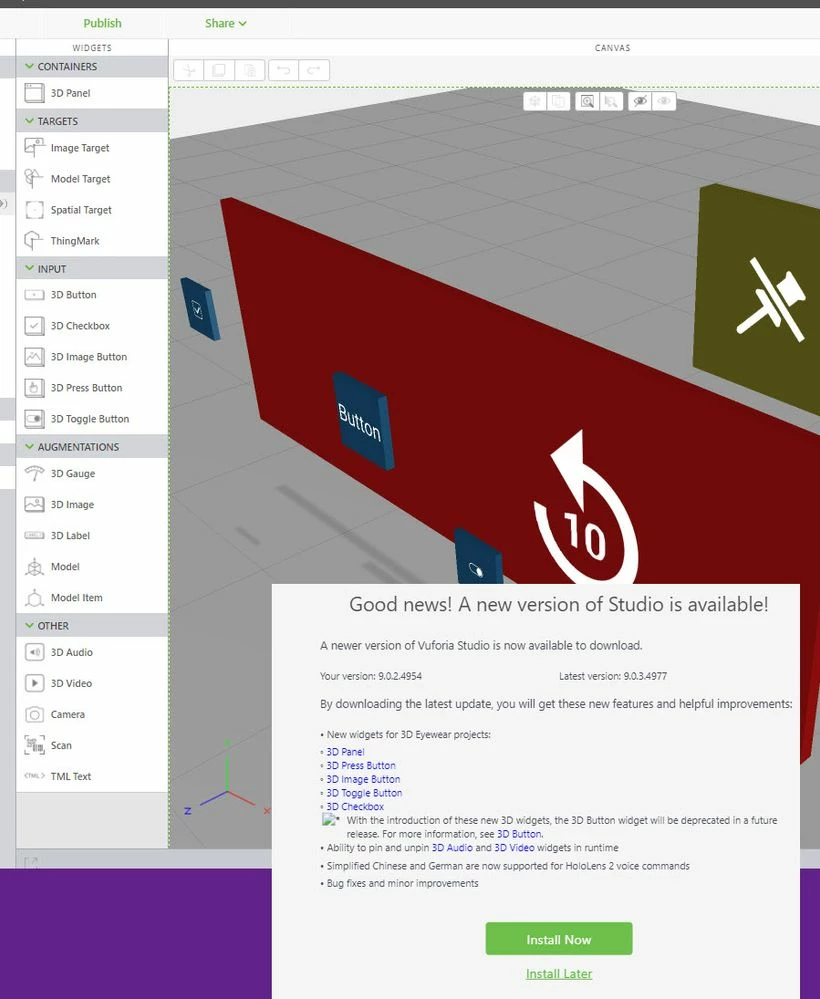Click the crossed-eye Hide Components icon

coord(640,101)
